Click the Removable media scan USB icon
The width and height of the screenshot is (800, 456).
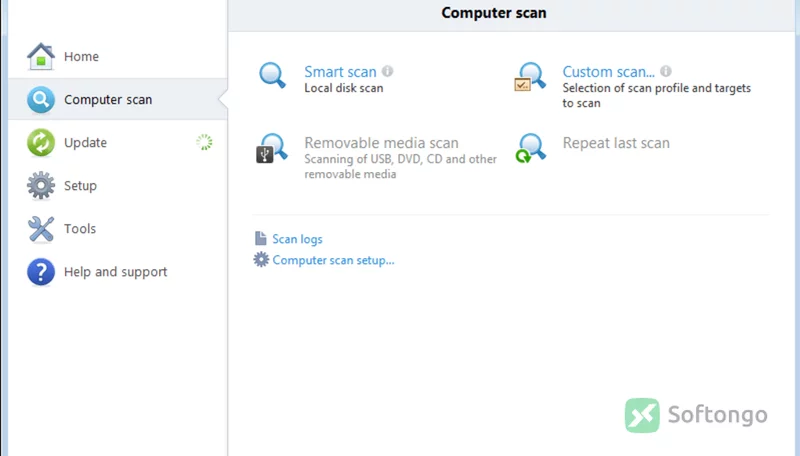[x=272, y=148]
